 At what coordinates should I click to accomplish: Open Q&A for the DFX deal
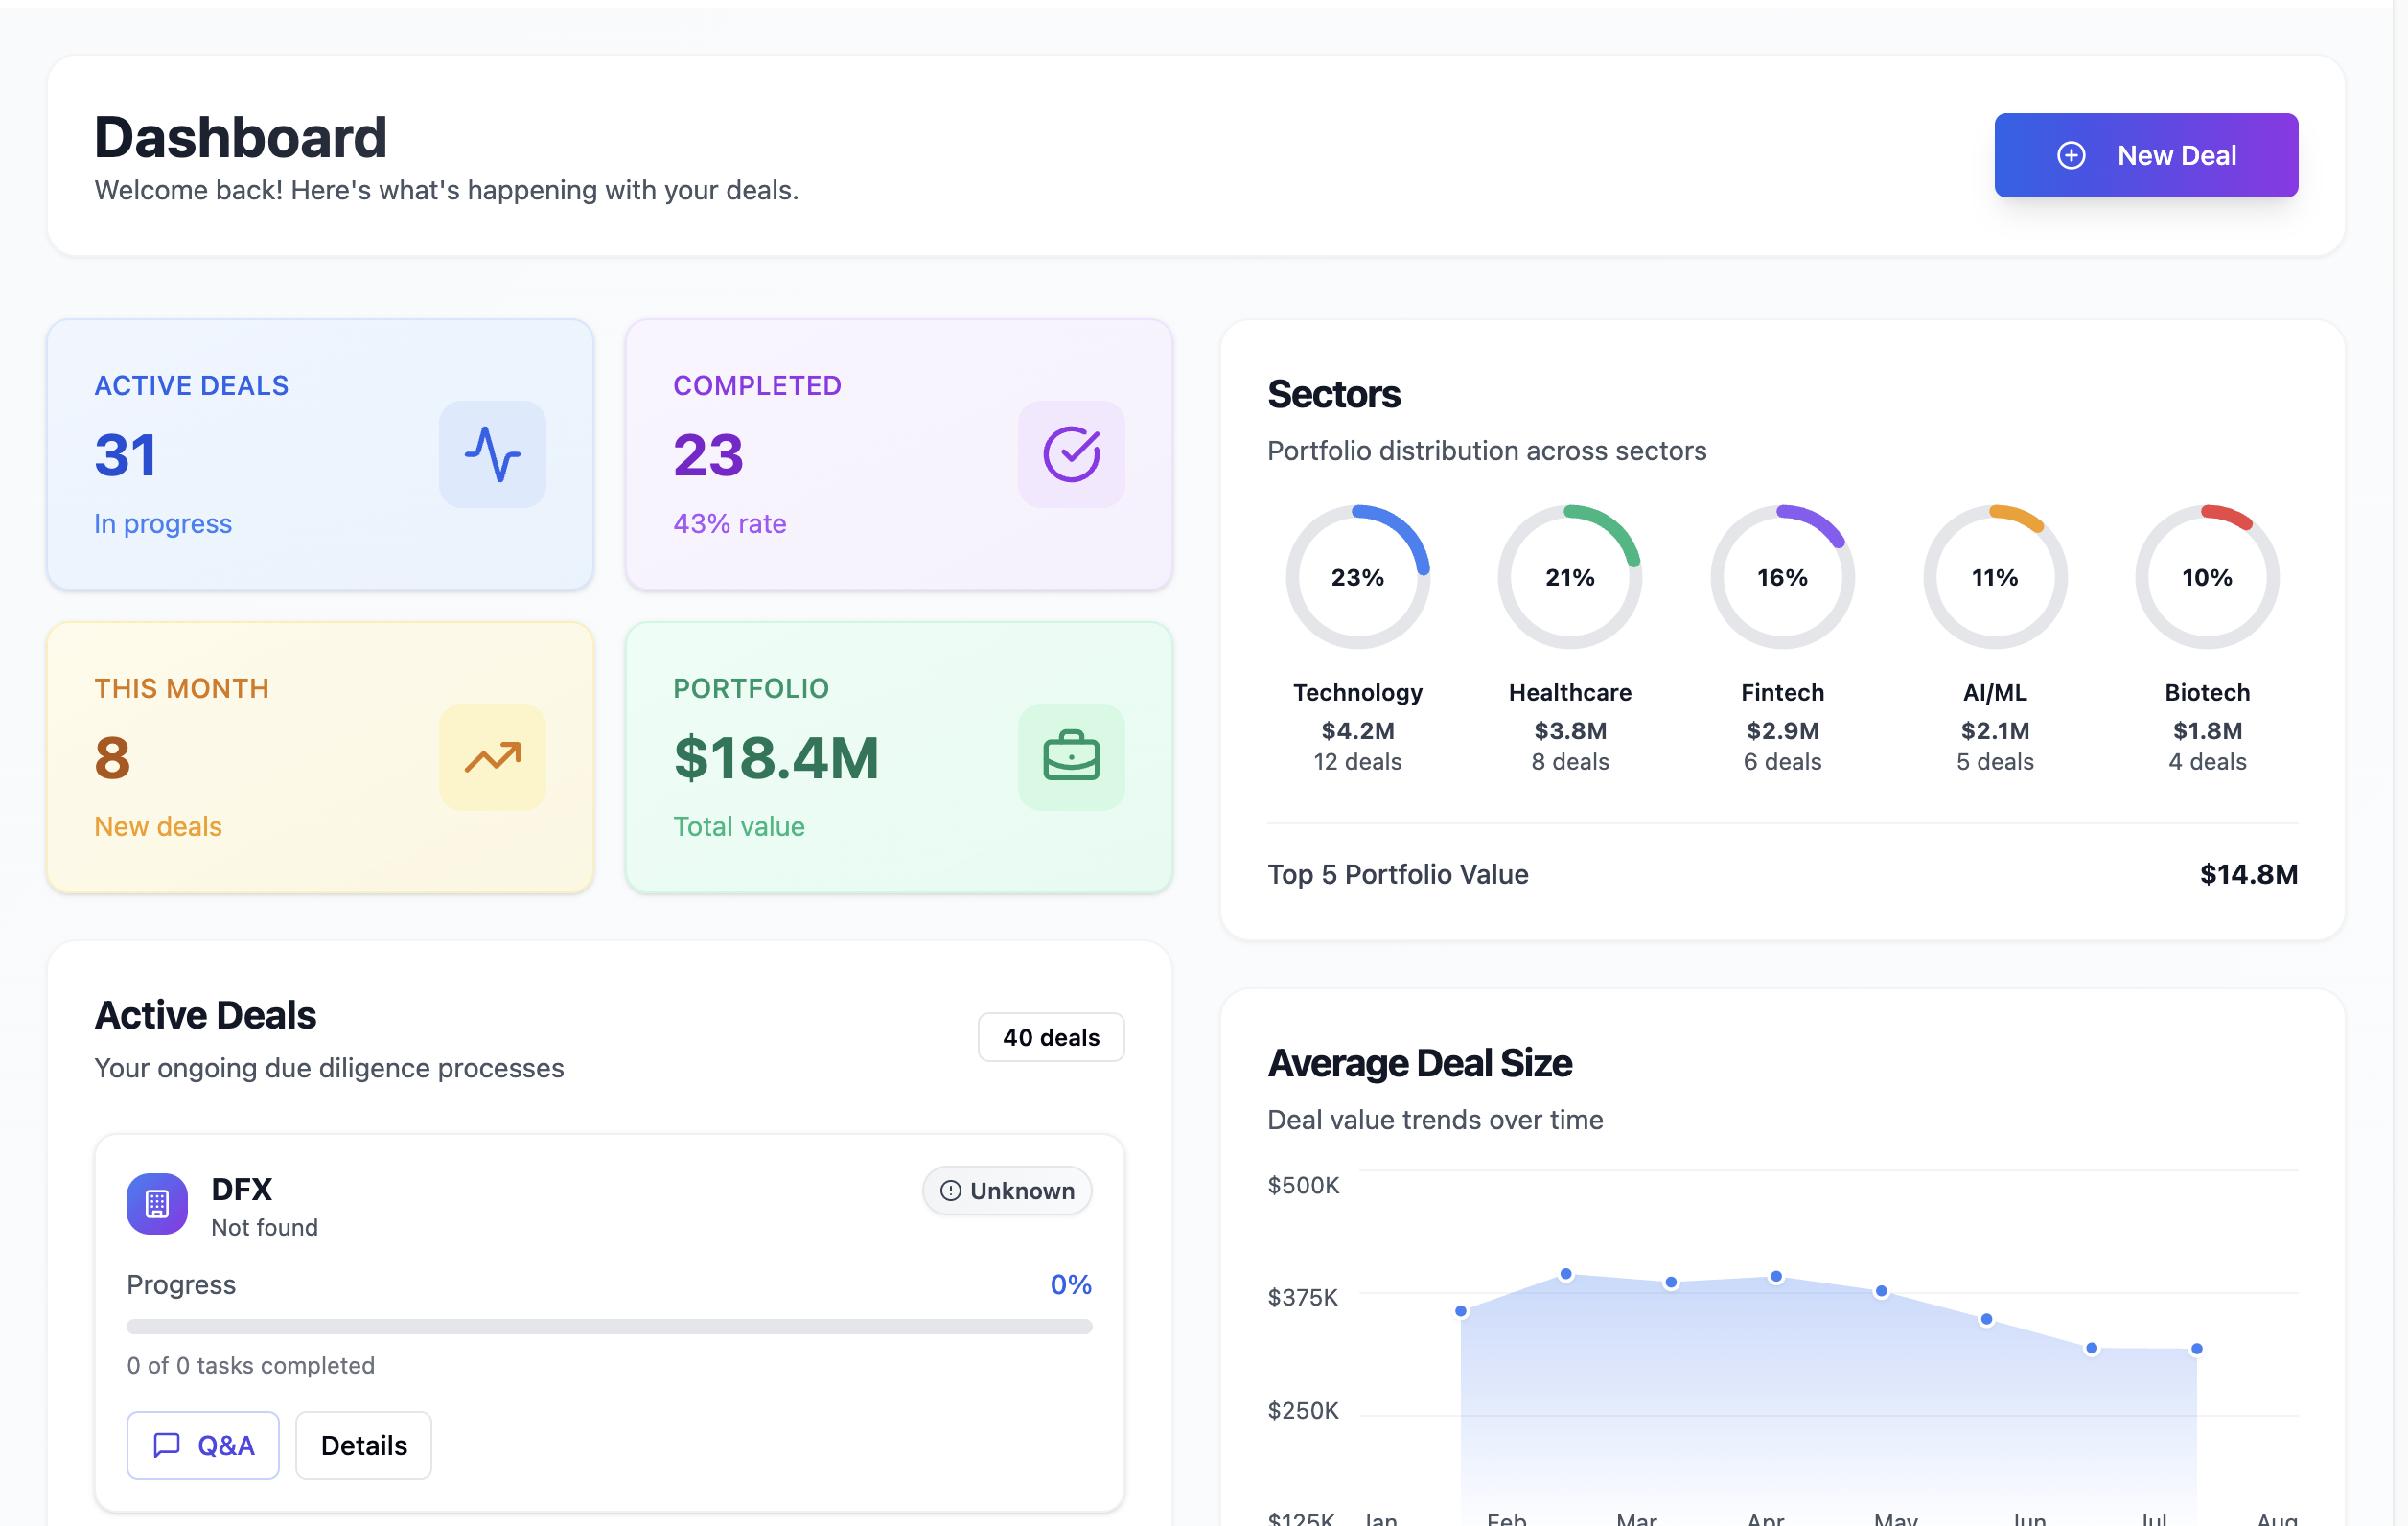pos(203,1445)
